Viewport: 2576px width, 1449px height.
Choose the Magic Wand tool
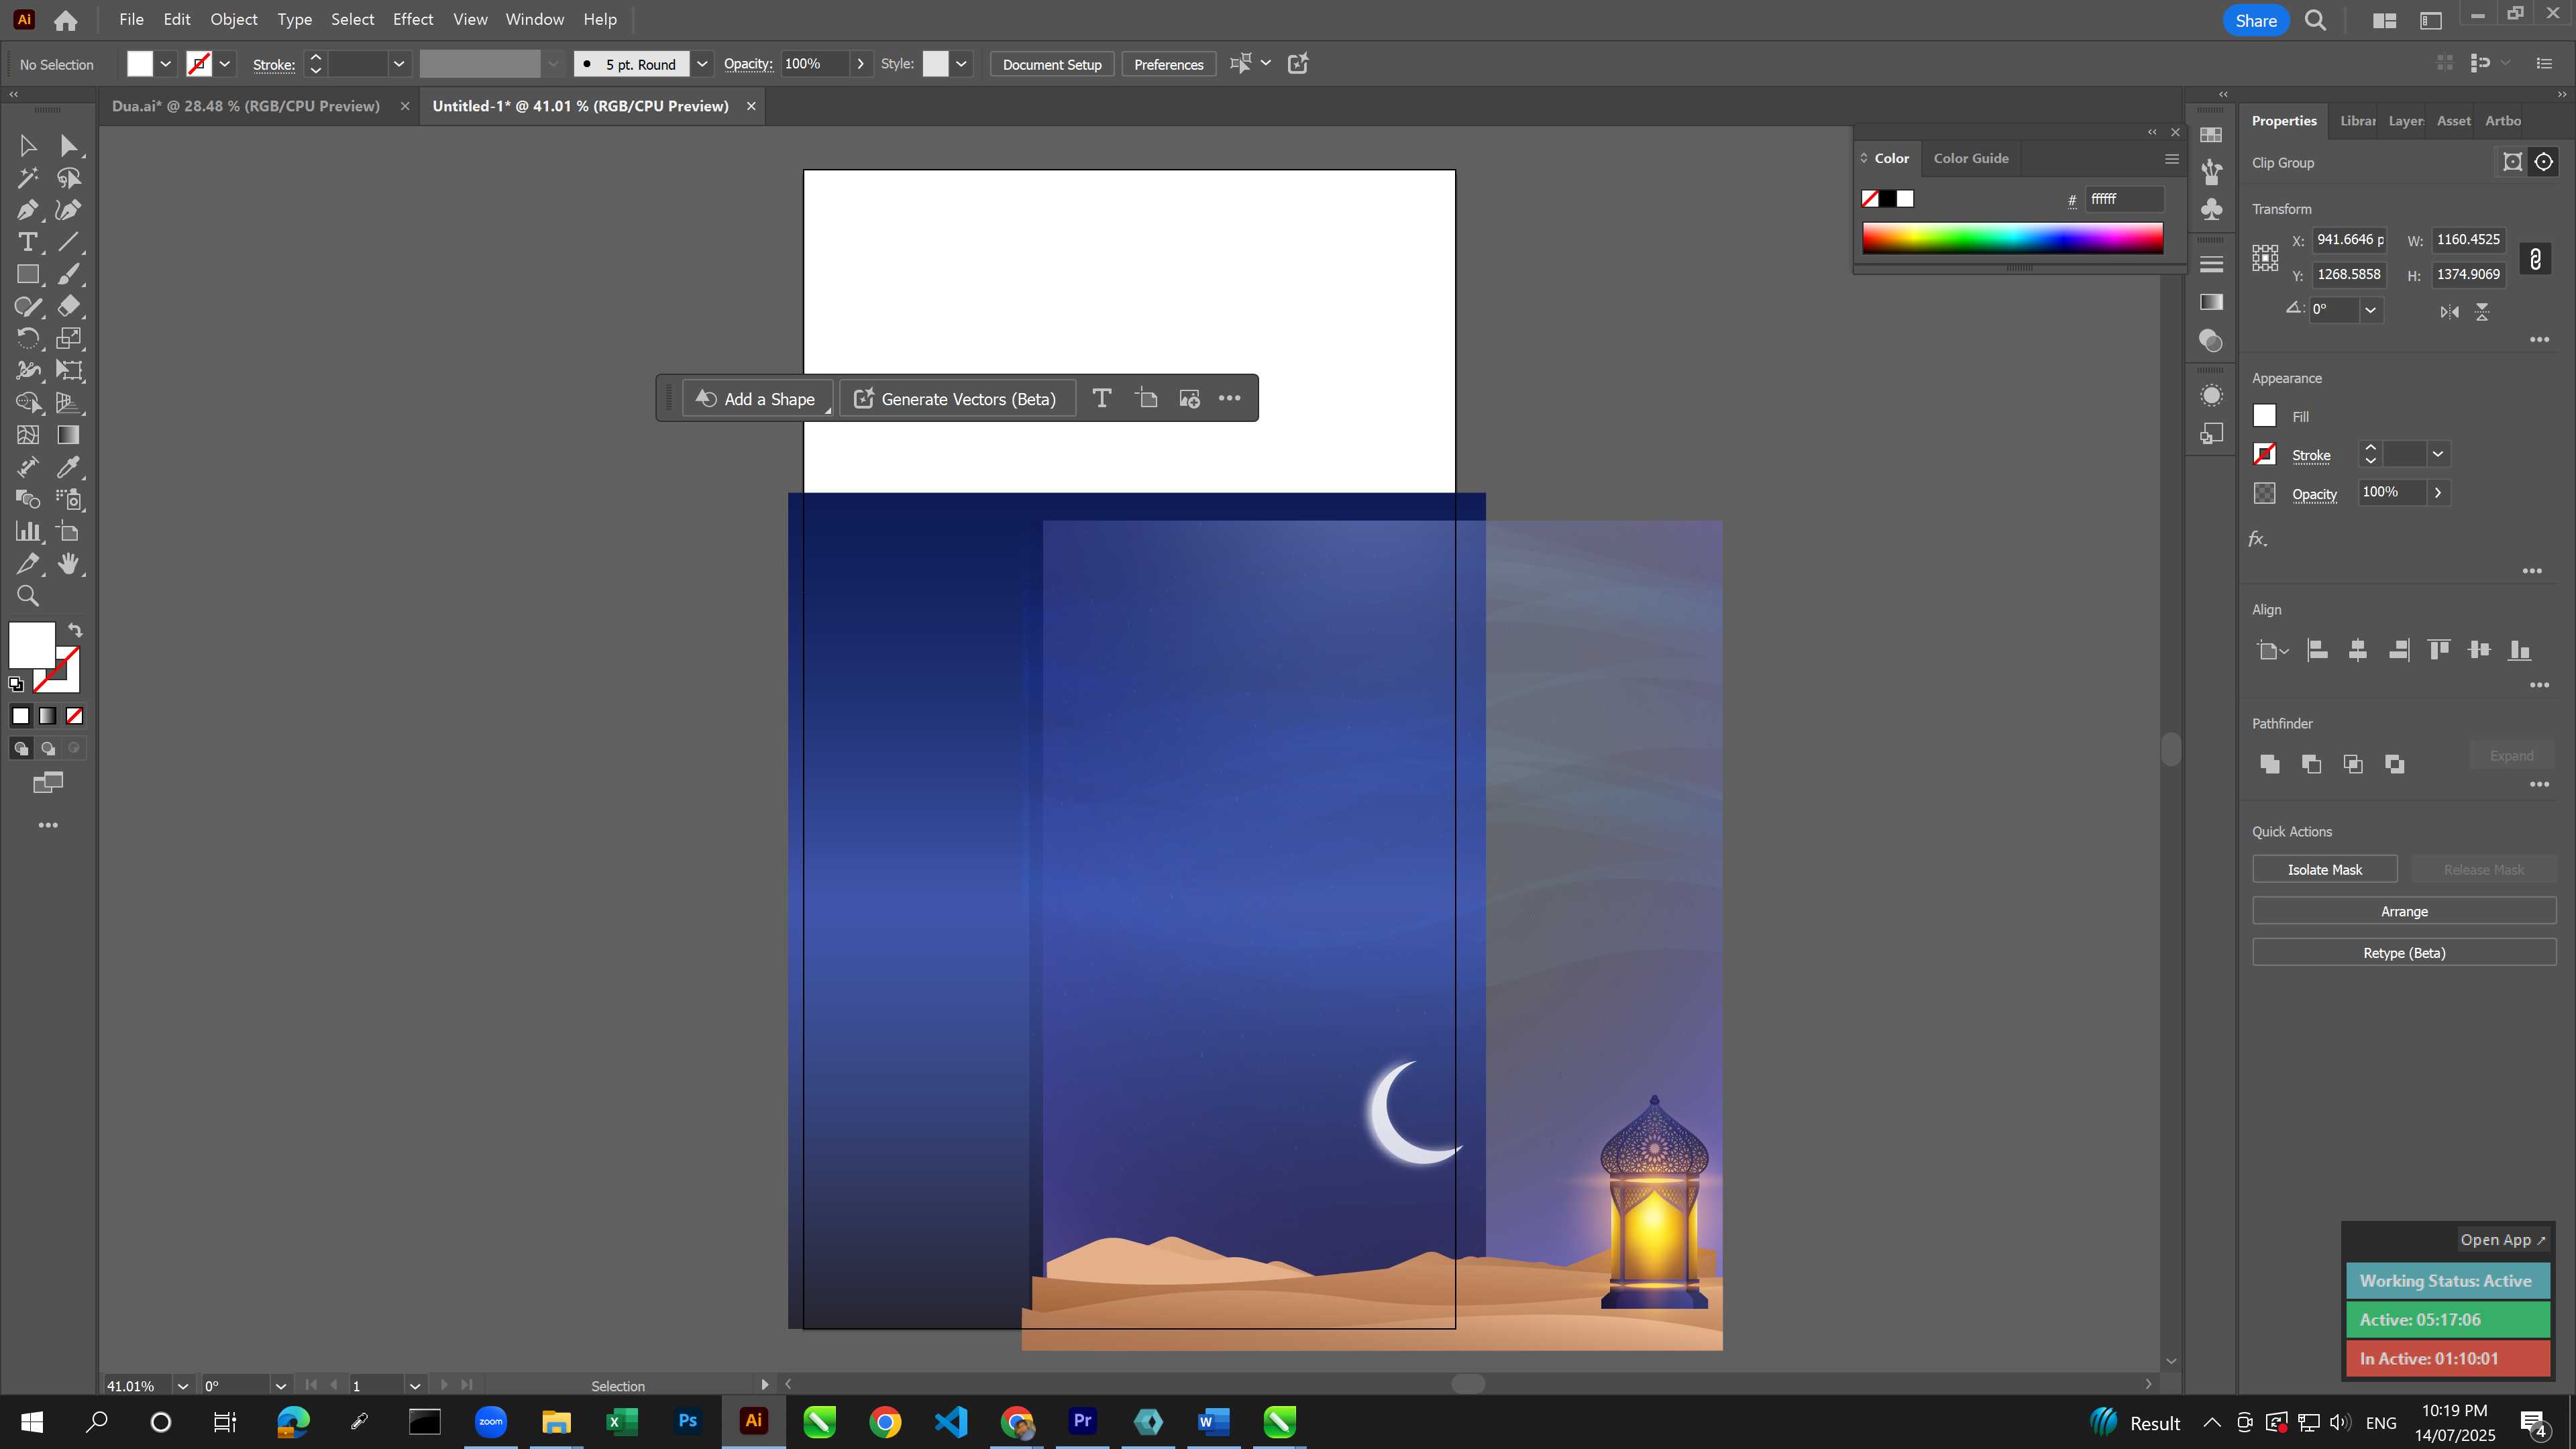pyautogui.click(x=28, y=178)
